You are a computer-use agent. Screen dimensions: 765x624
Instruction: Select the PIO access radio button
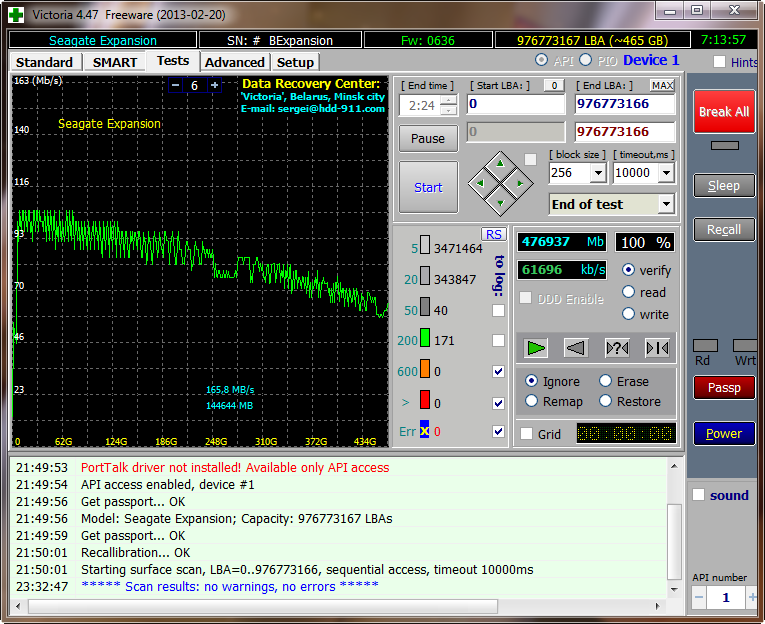click(x=585, y=60)
